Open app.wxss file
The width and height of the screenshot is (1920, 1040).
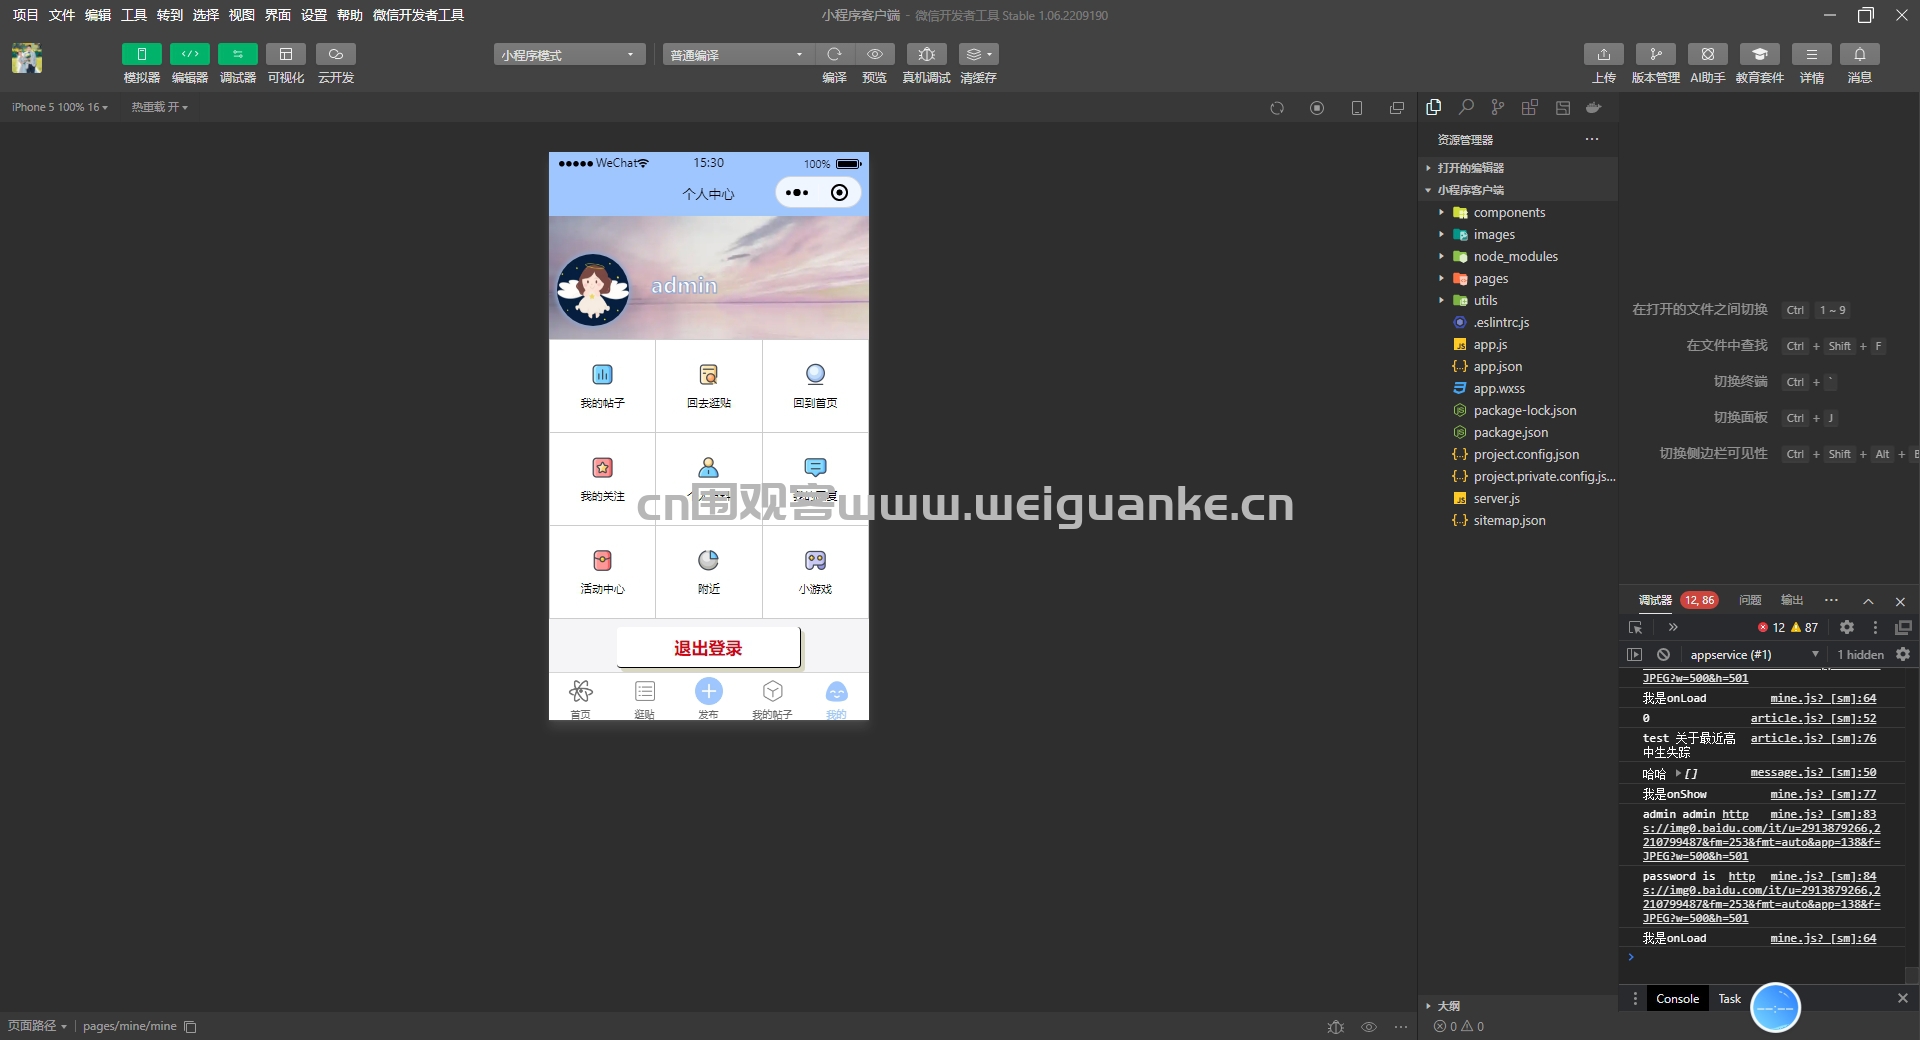coord(1518,388)
